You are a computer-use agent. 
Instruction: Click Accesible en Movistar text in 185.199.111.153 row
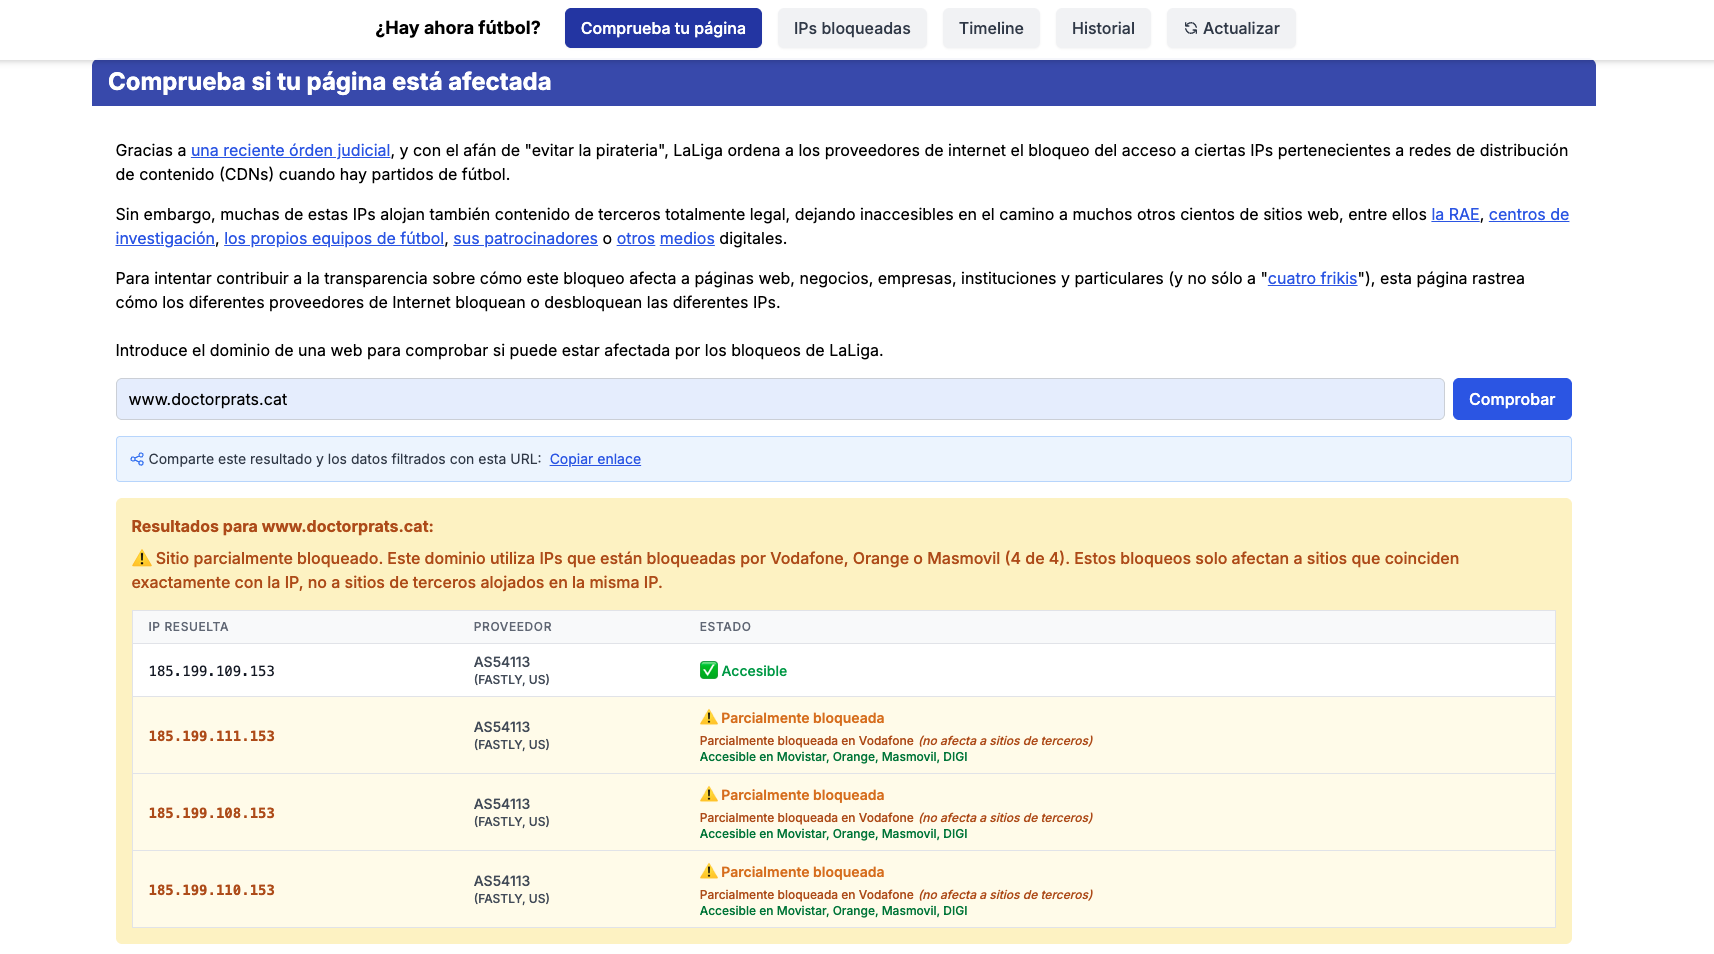pyautogui.click(x=834, y=757)
